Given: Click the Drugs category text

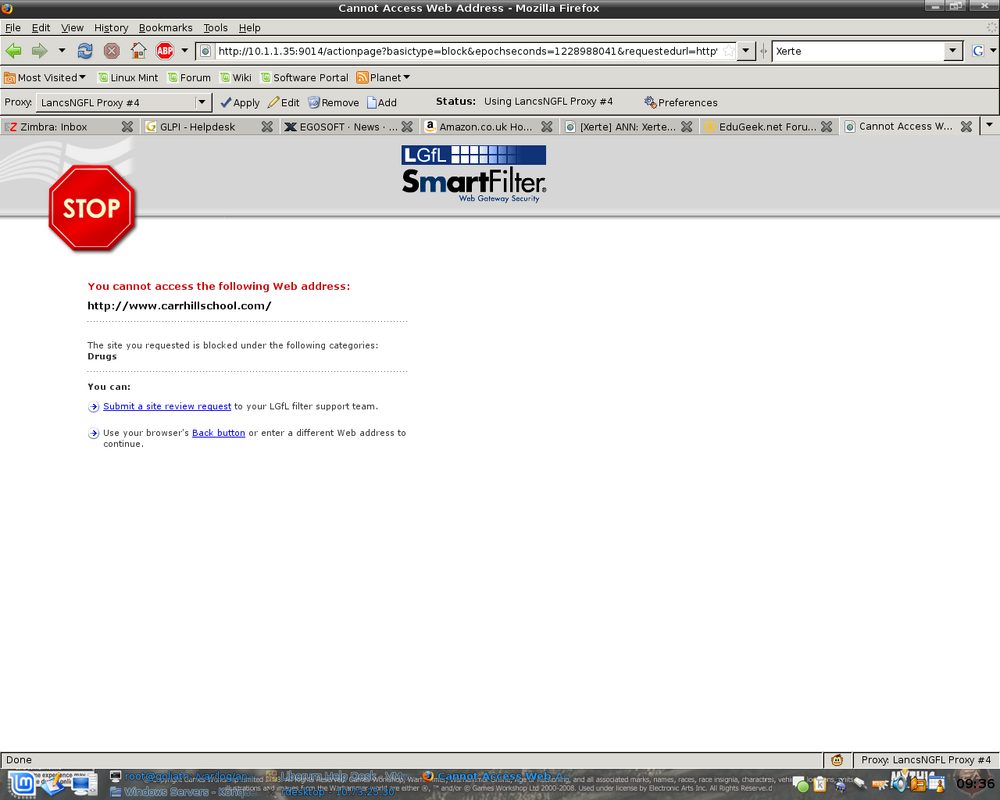Looking at the screenshot, I should click(x=102, y=356).
